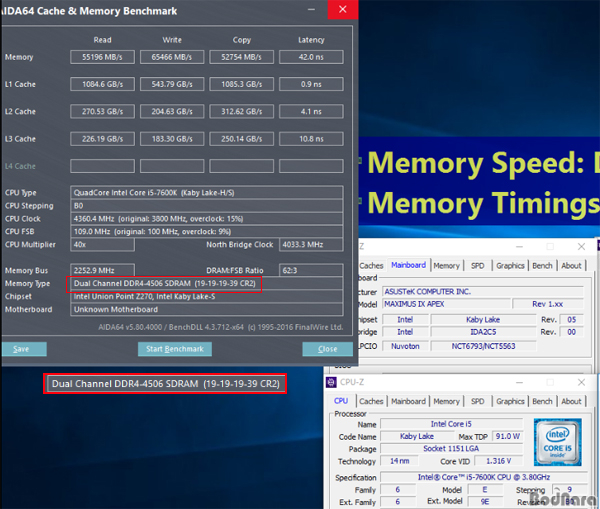Open About tab in lower CPU-Z window

[x=571, y=401]
